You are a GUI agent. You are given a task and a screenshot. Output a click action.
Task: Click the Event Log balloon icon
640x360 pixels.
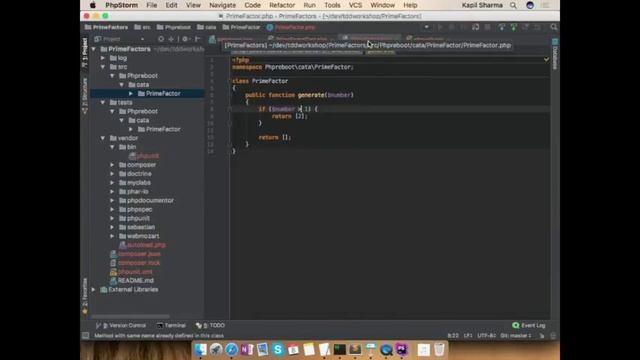pyautogui.click(x=516, y=325)
